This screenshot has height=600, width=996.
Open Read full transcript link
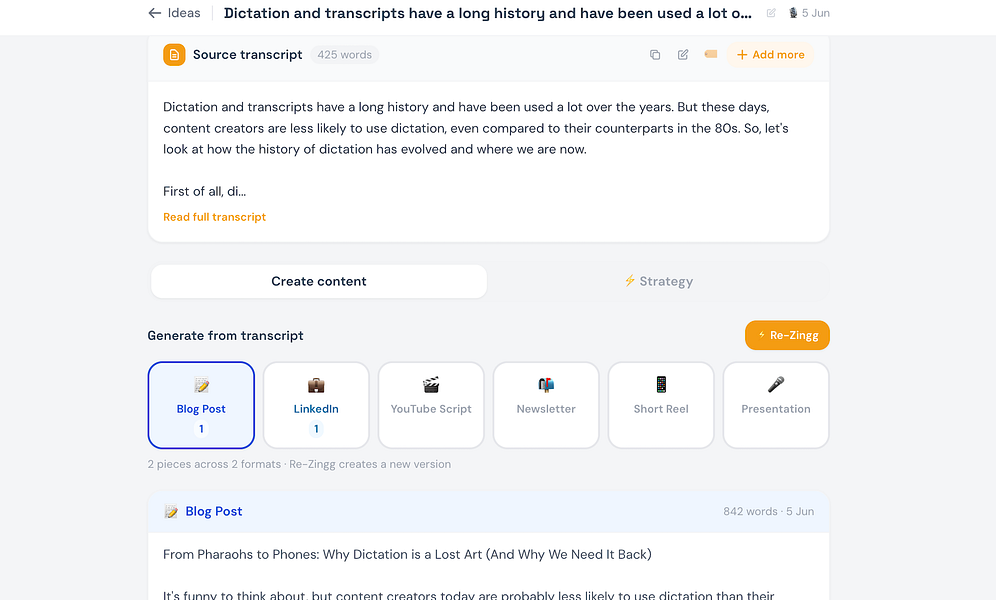coord(214,217)
